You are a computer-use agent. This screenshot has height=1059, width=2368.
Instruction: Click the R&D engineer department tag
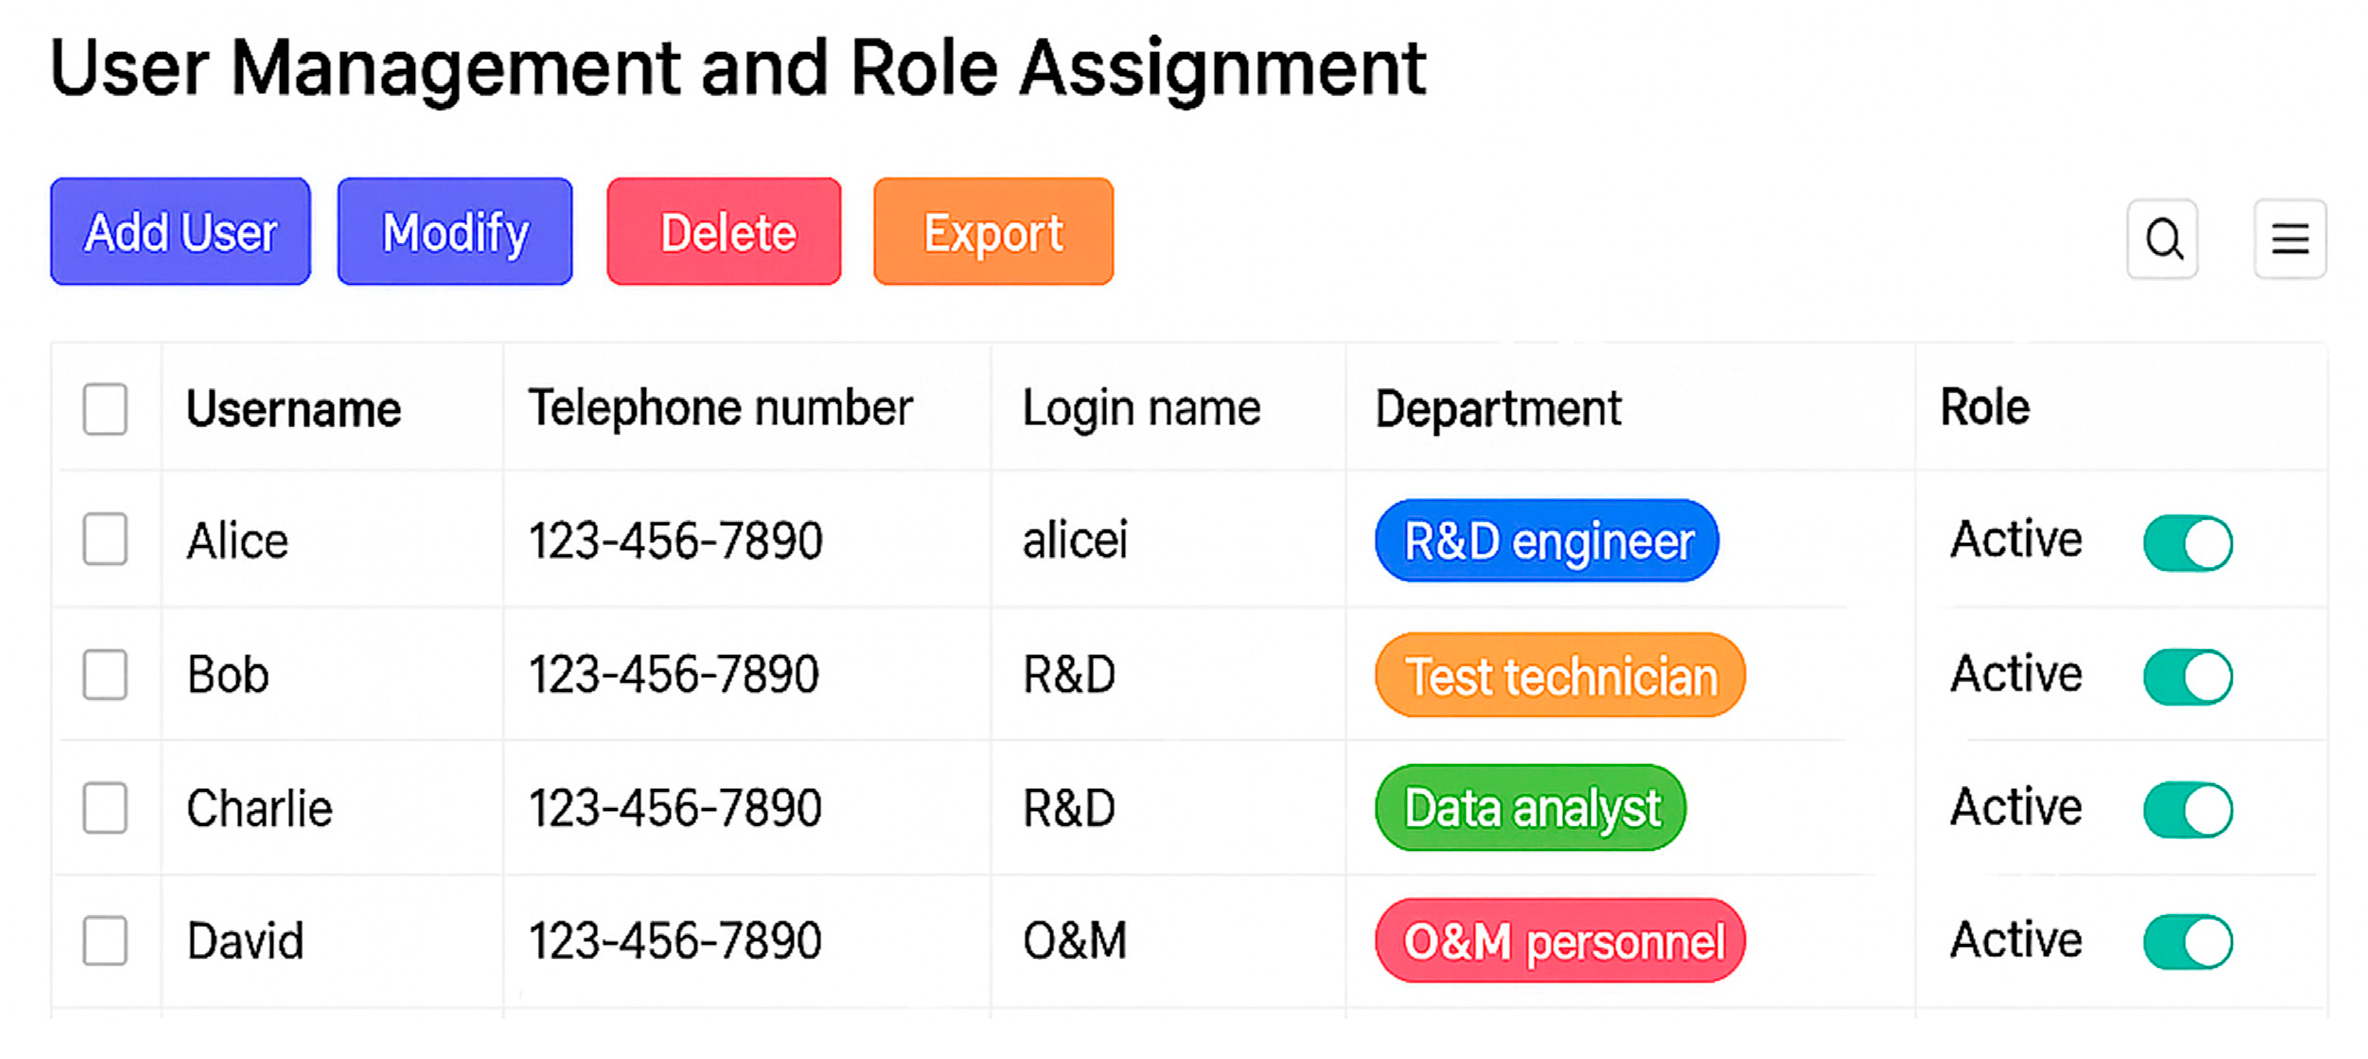point(1547,541)
